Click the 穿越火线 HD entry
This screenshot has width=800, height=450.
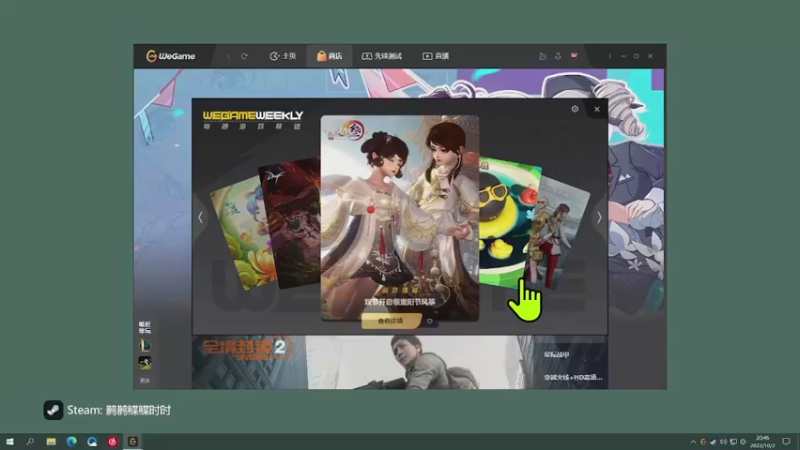(x=572, y=378)
